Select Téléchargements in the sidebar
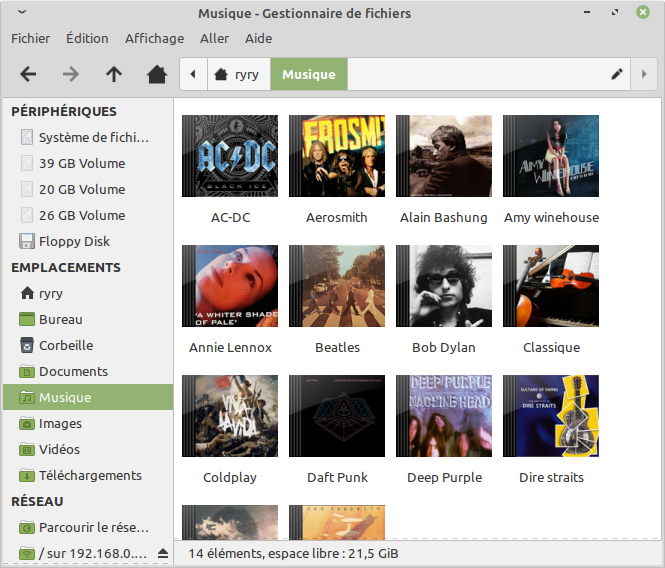665x568 pixels. 90,475
